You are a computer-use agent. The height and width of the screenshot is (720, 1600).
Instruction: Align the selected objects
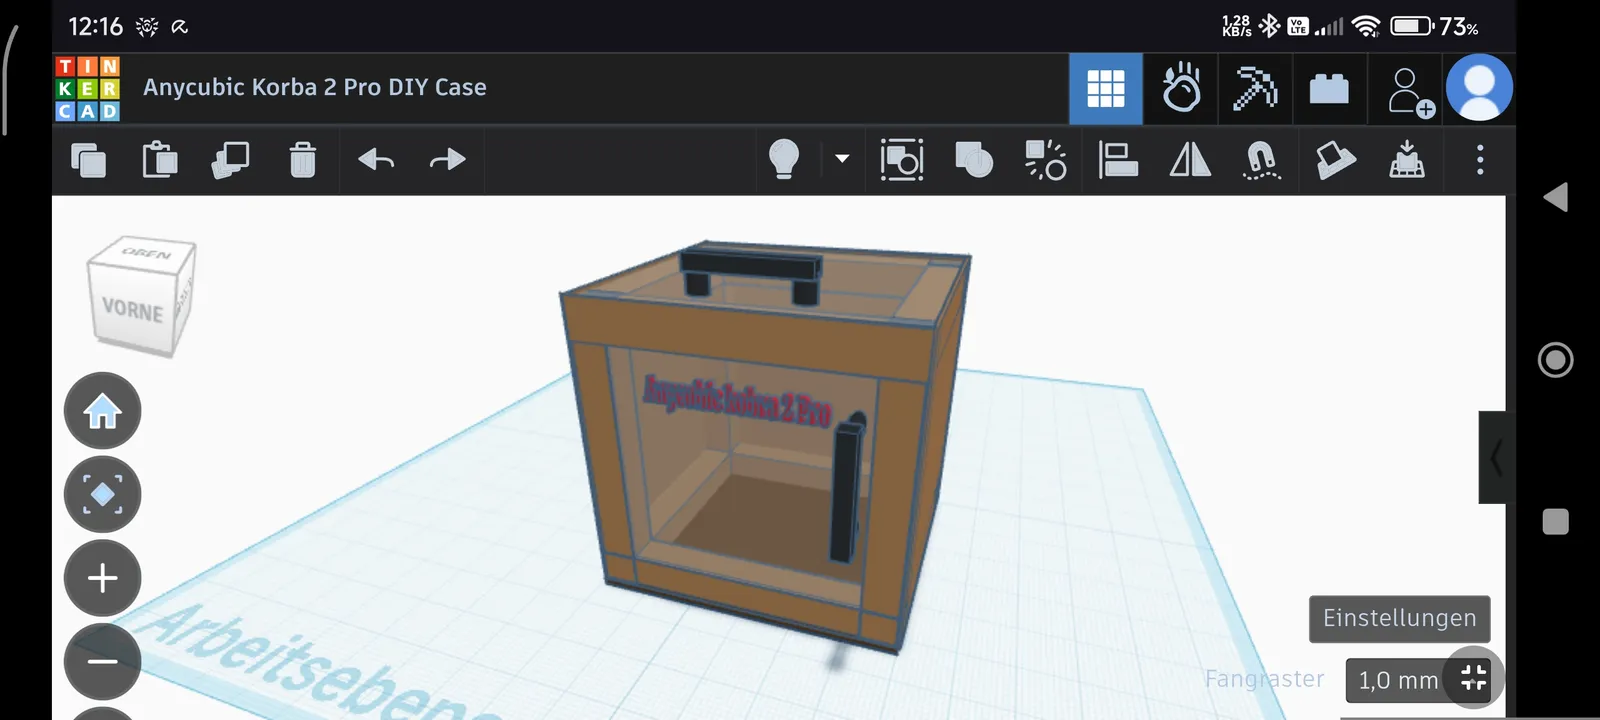(1118, 160)
